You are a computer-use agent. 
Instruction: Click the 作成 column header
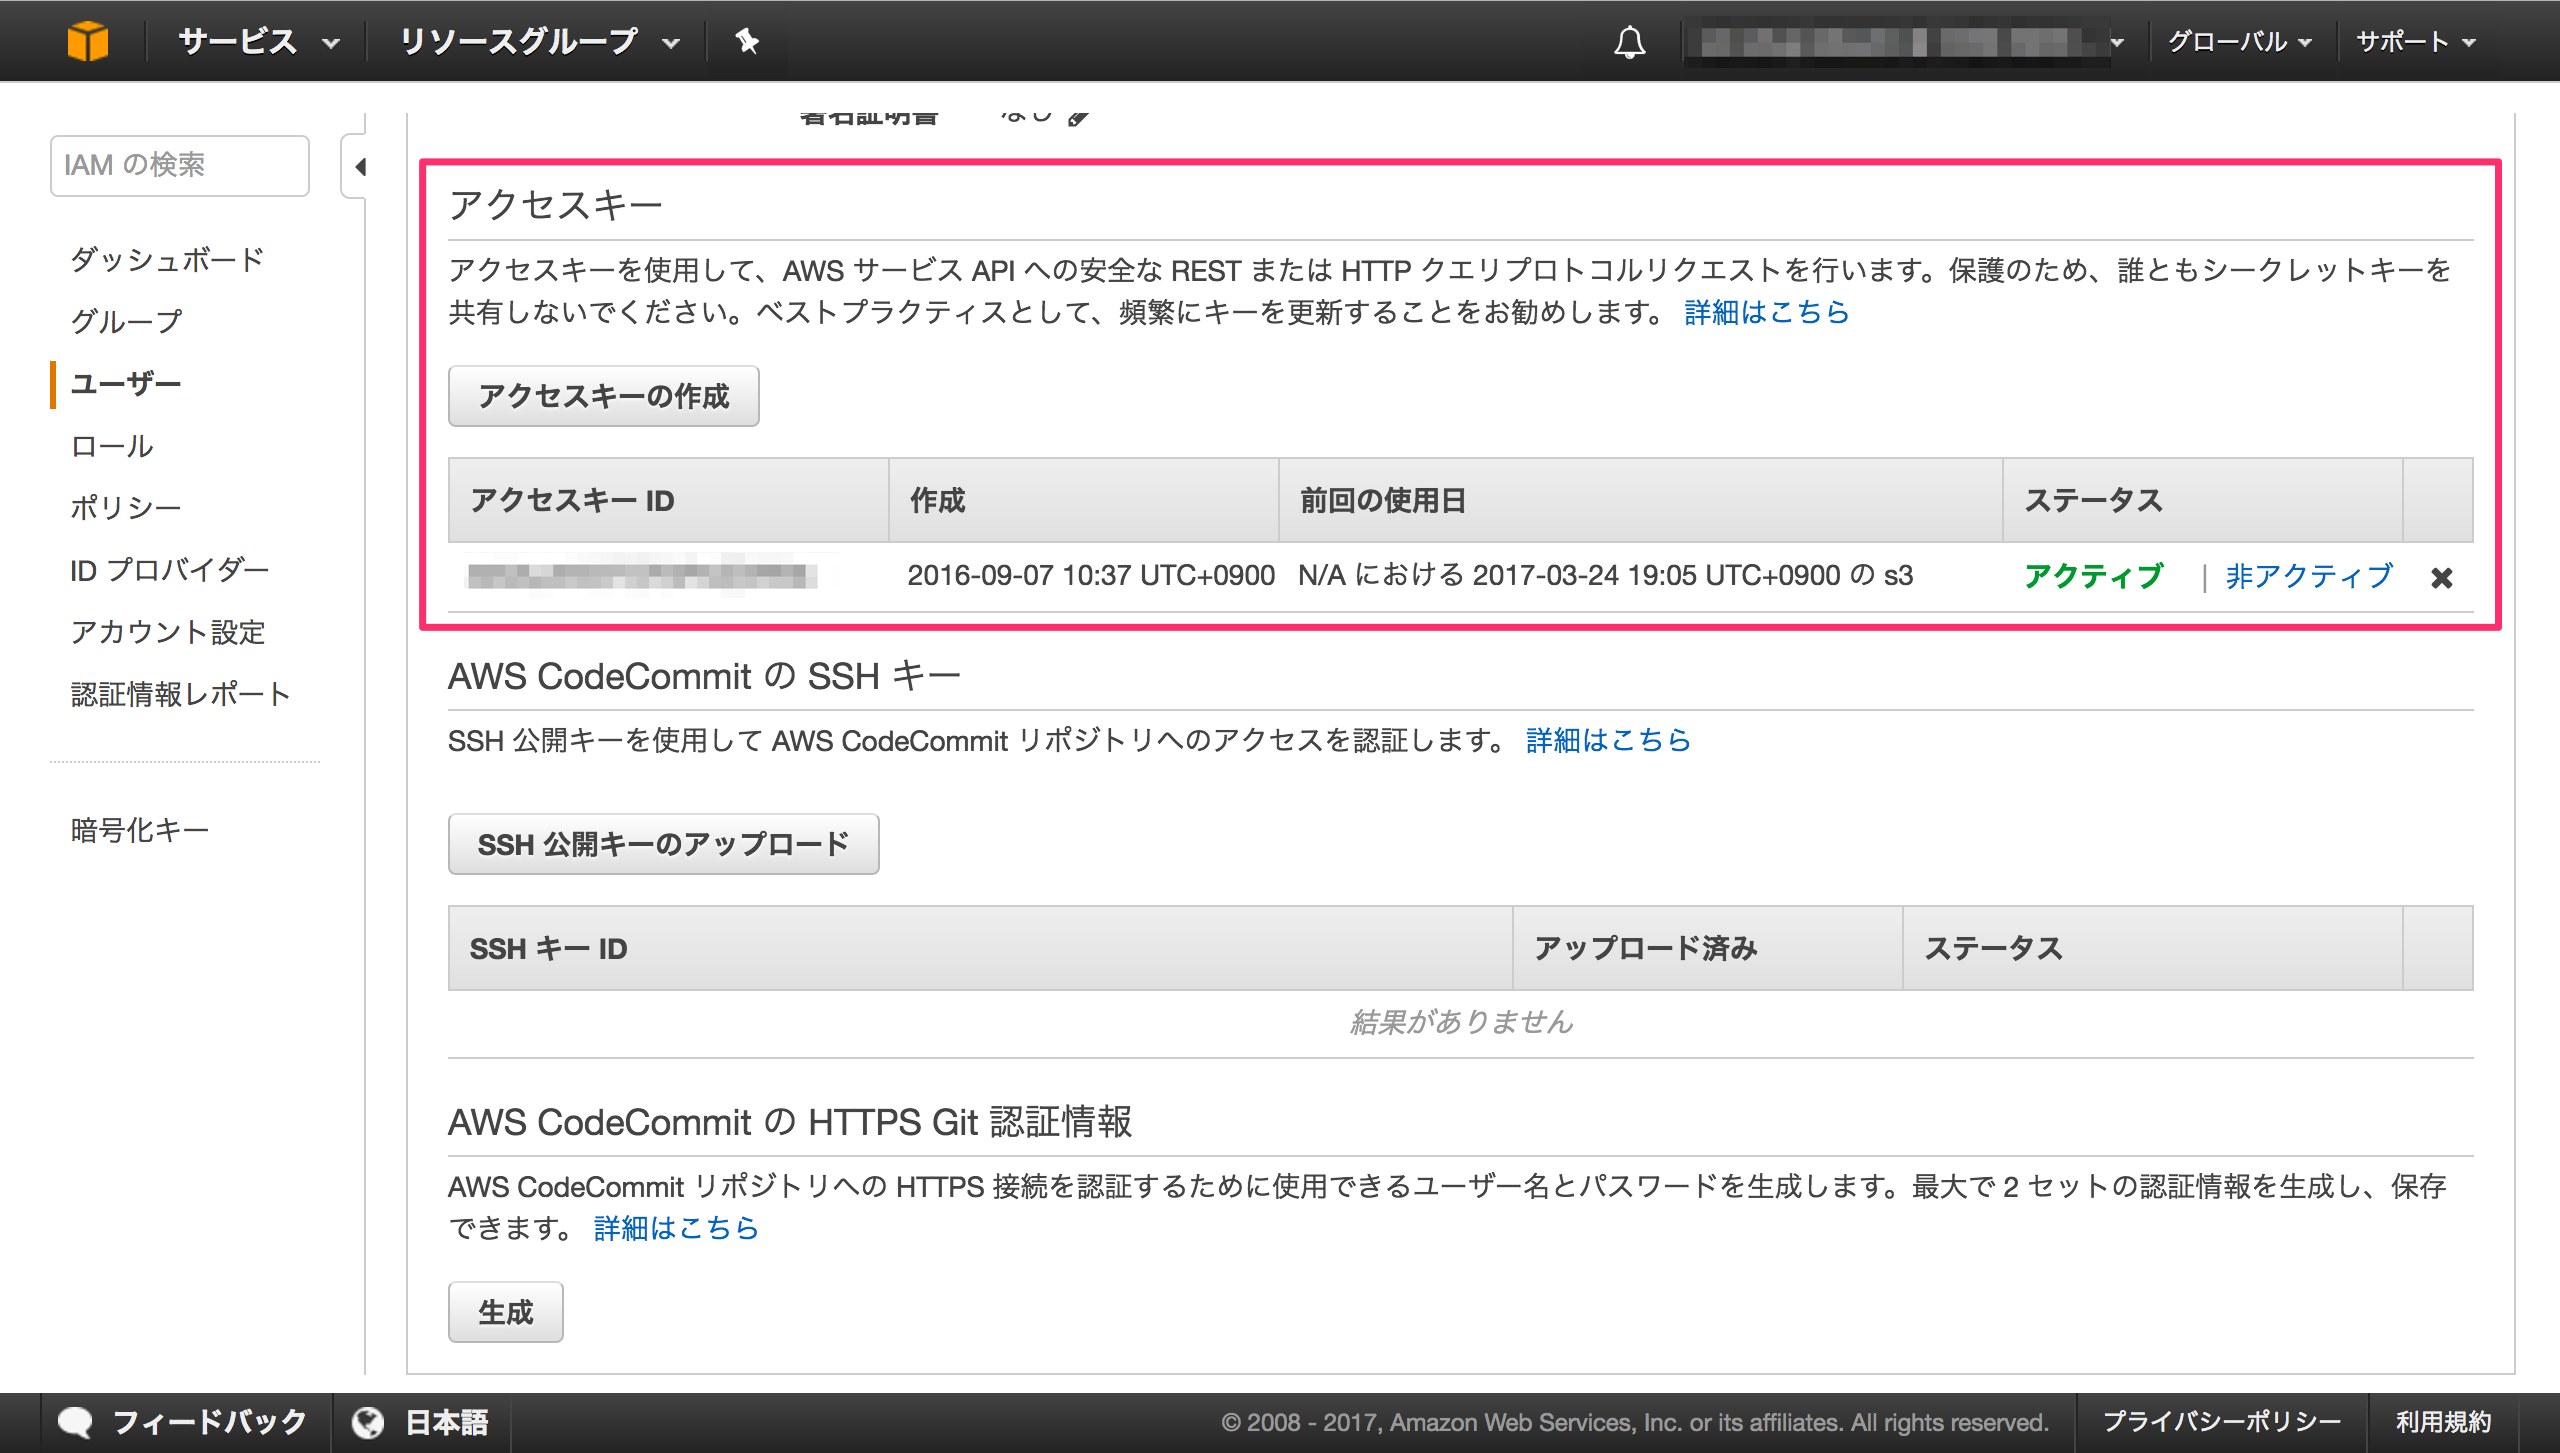click(x=1083, y=500)
